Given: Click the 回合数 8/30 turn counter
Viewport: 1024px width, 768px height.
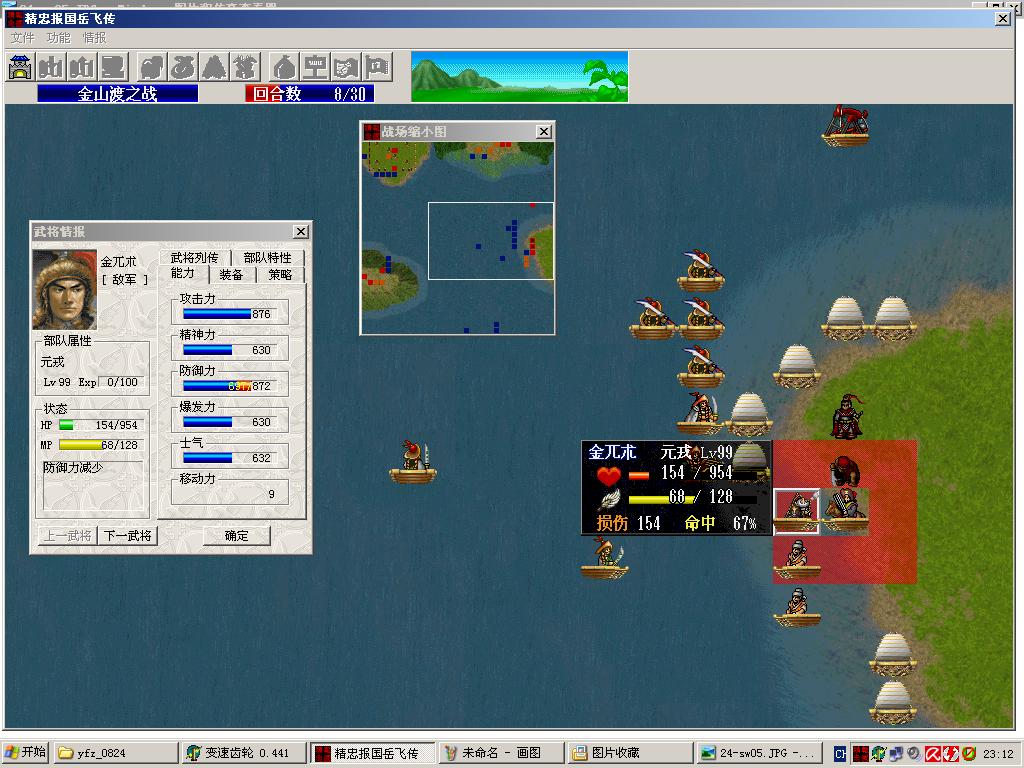Looking at the screenshot, I should [310, 94].
